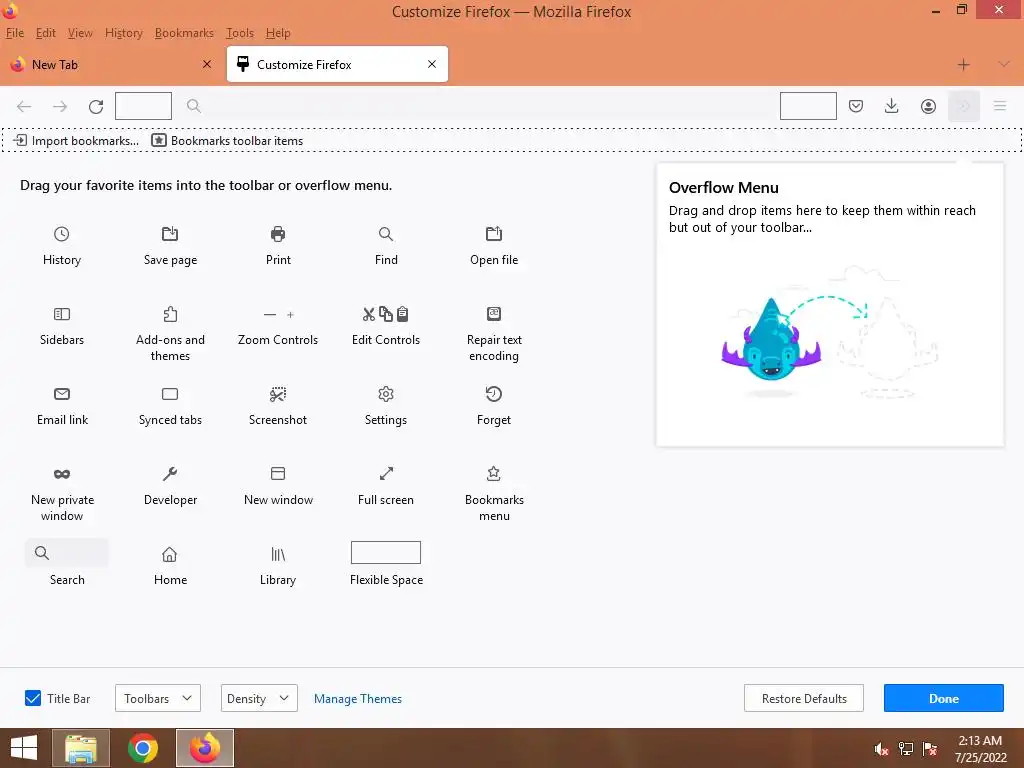
Task: Open the Density dropdown
Action: coord(259,698)
